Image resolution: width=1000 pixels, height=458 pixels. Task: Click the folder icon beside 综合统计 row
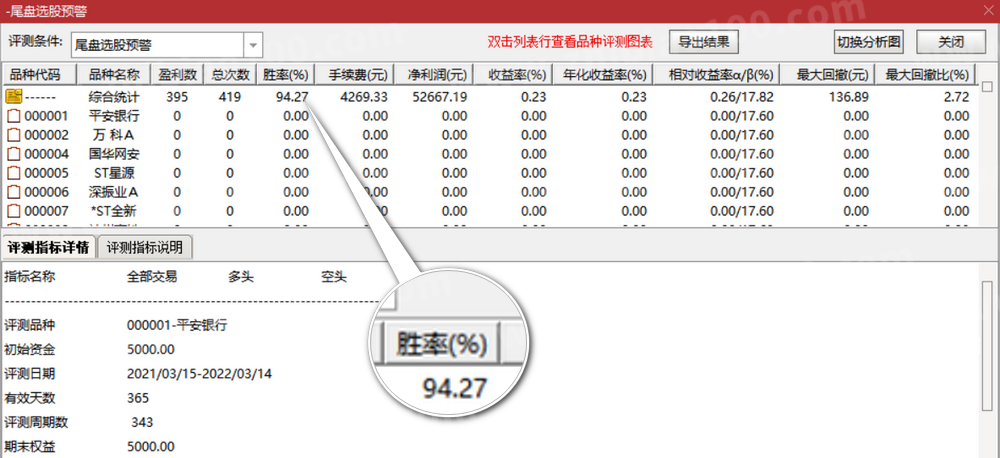click(14, 97)
